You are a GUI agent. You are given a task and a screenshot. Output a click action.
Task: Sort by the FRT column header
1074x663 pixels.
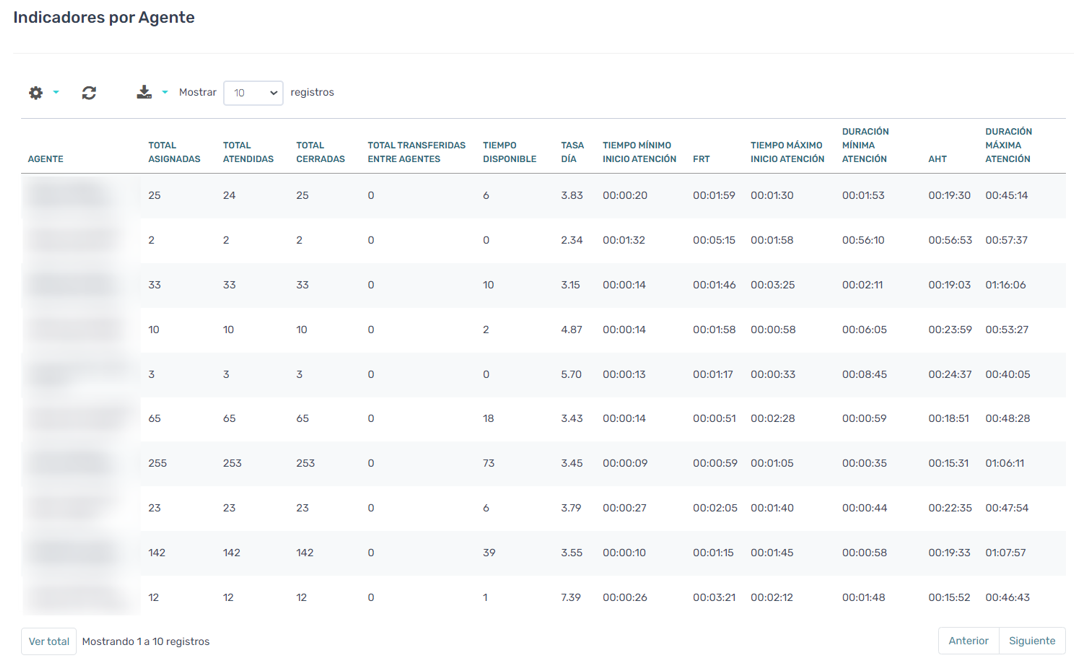[701, 159]
